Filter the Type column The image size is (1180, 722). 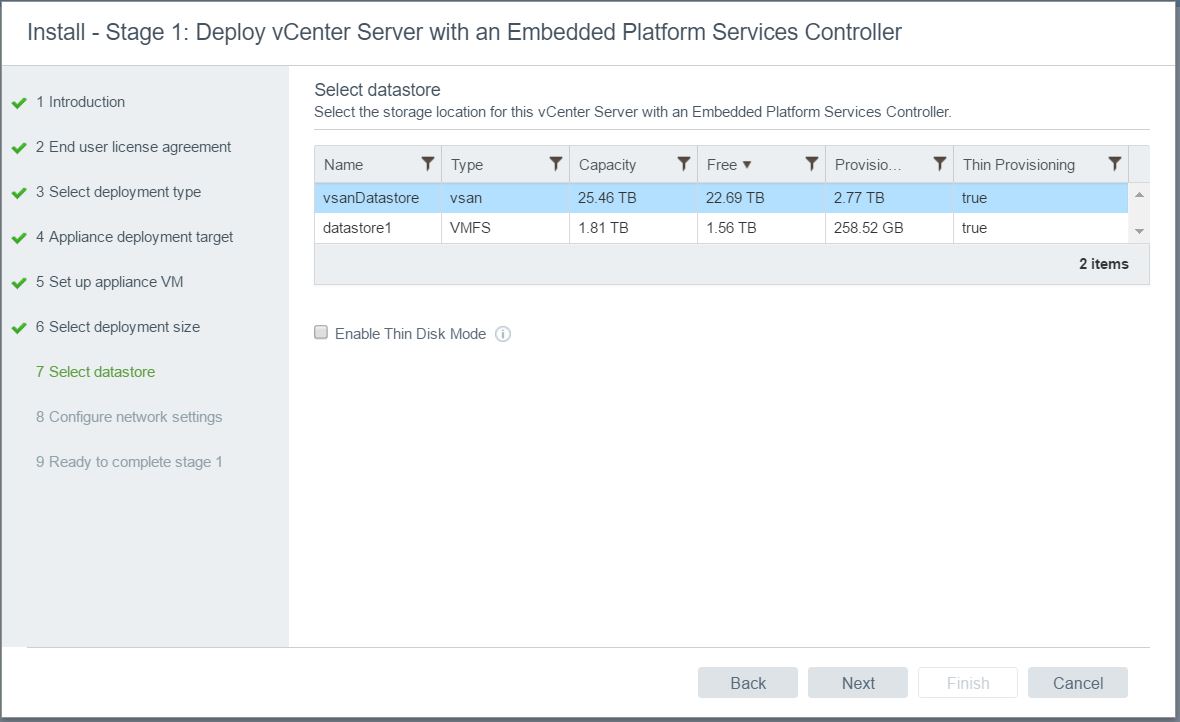click(555, 163)
